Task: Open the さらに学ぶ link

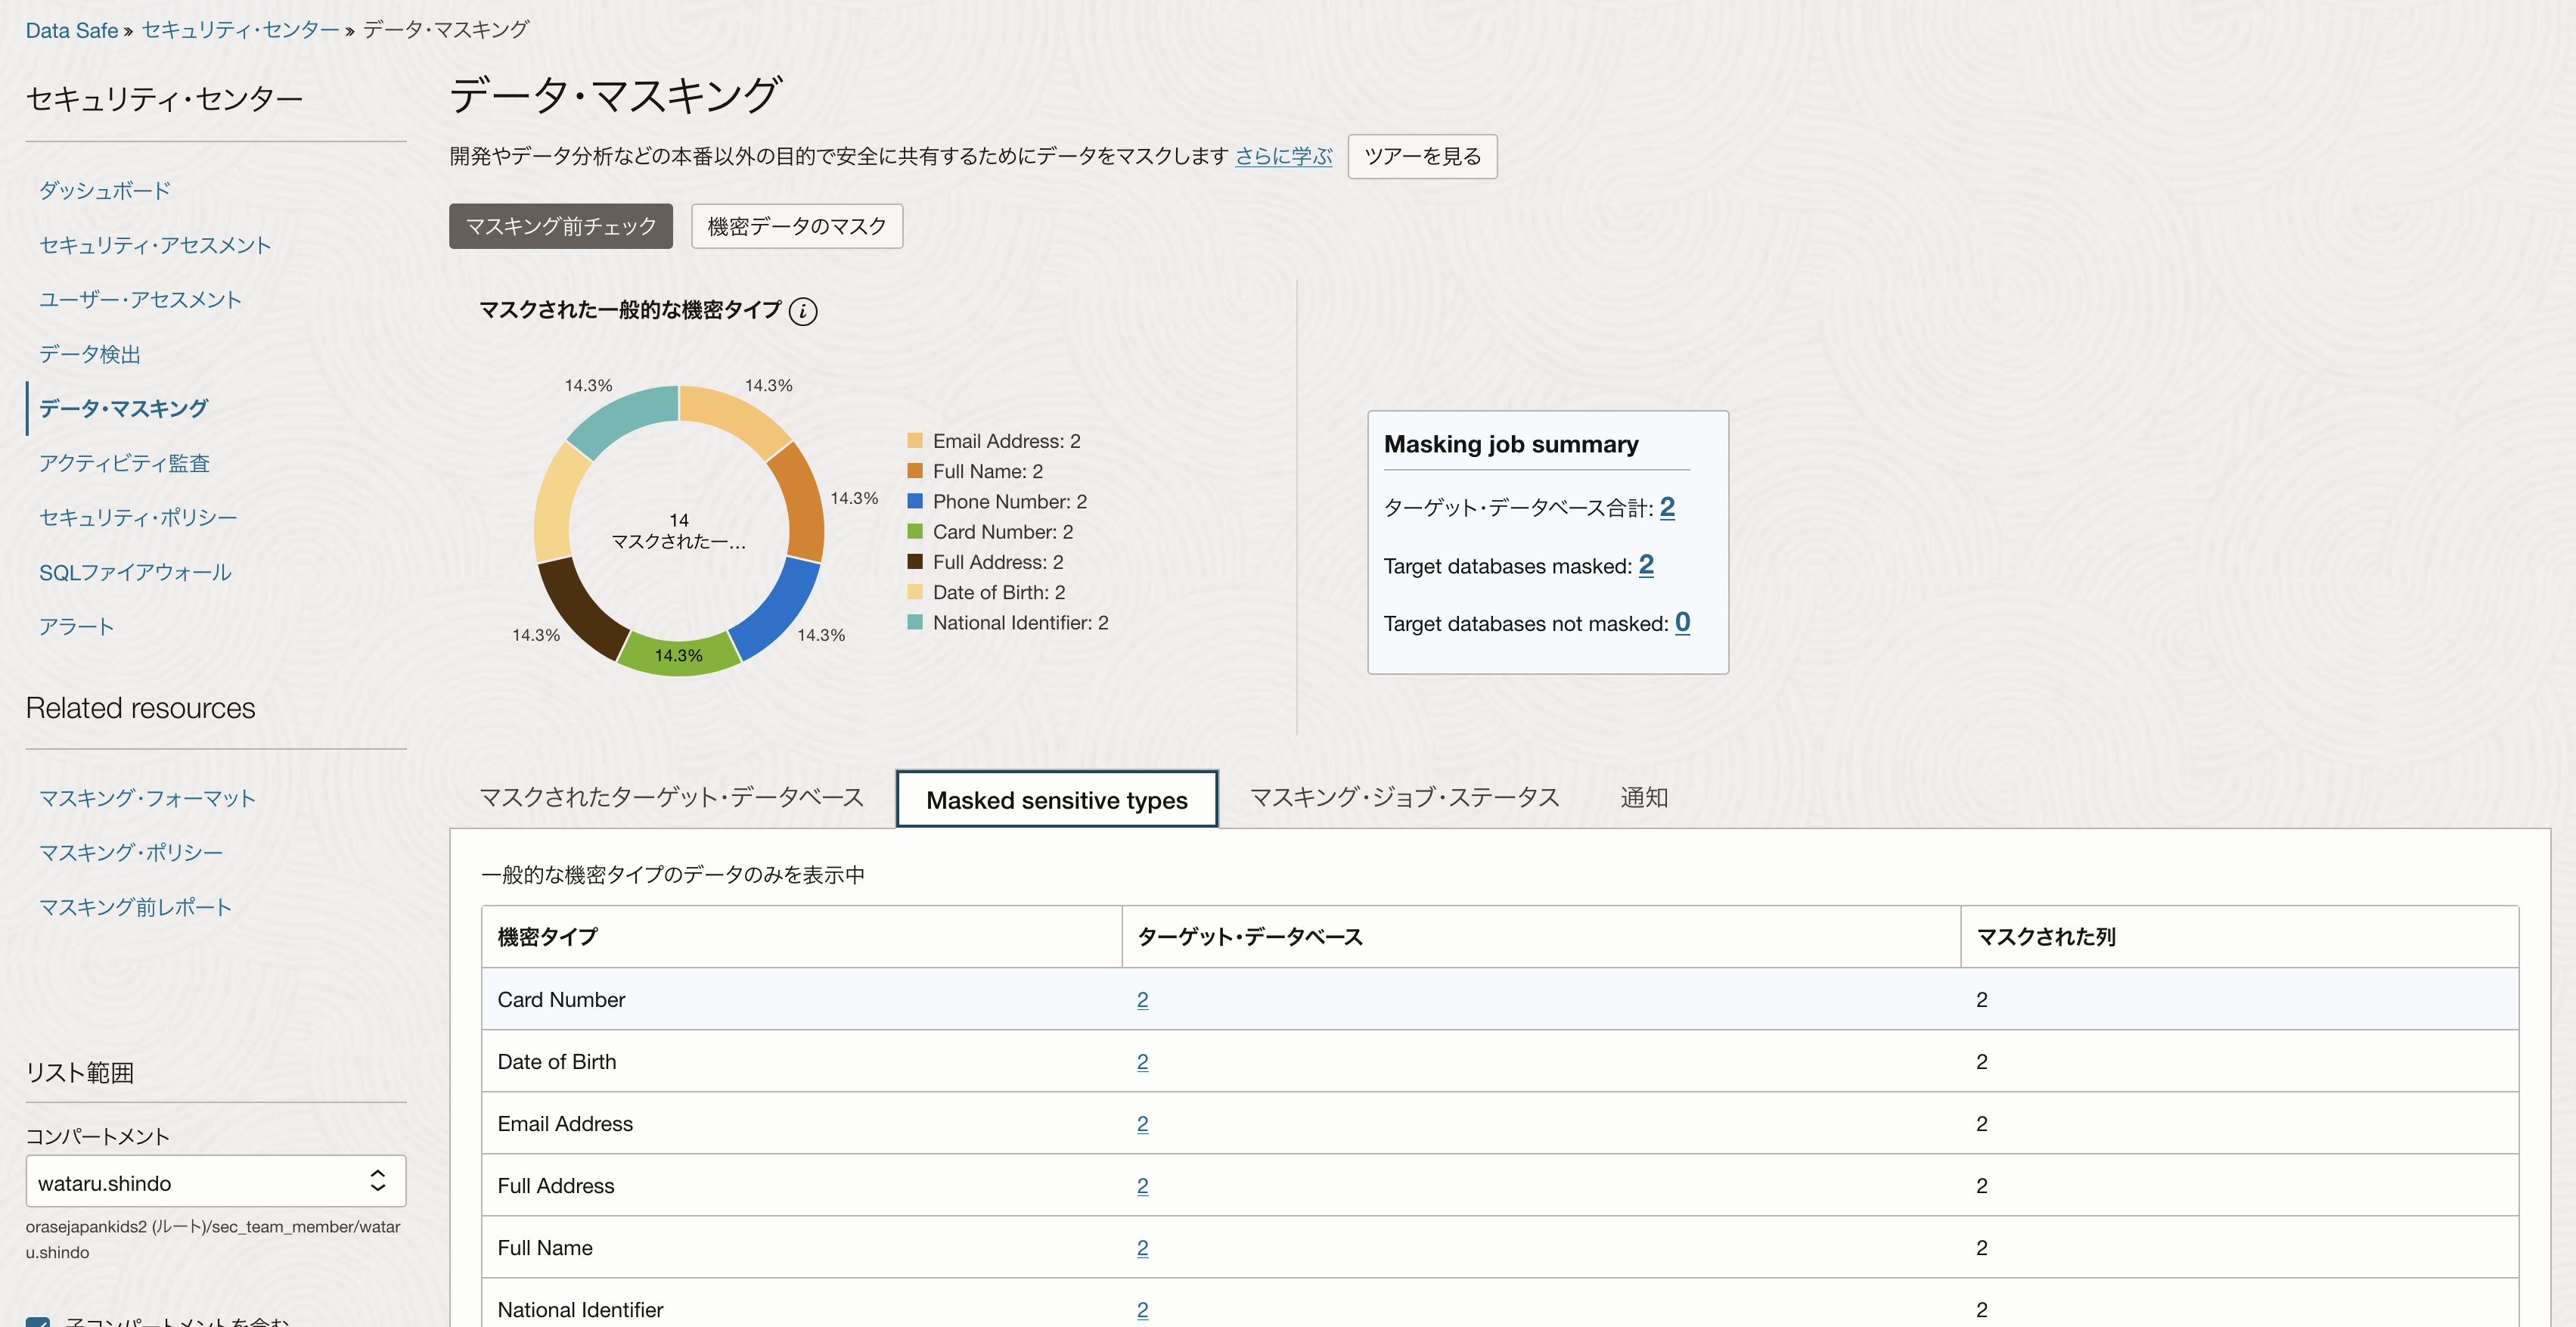Action: [x=1283, y=156]
